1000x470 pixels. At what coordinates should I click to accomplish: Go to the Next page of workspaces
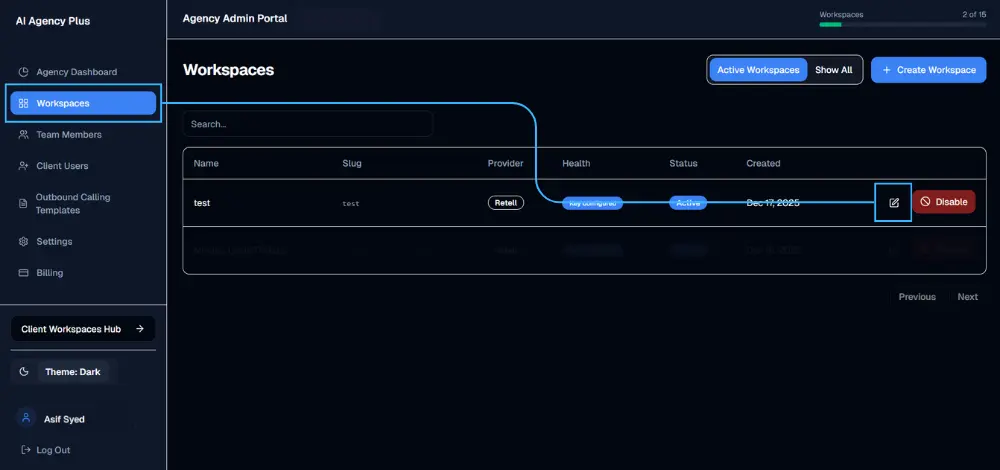coord(967,297)
